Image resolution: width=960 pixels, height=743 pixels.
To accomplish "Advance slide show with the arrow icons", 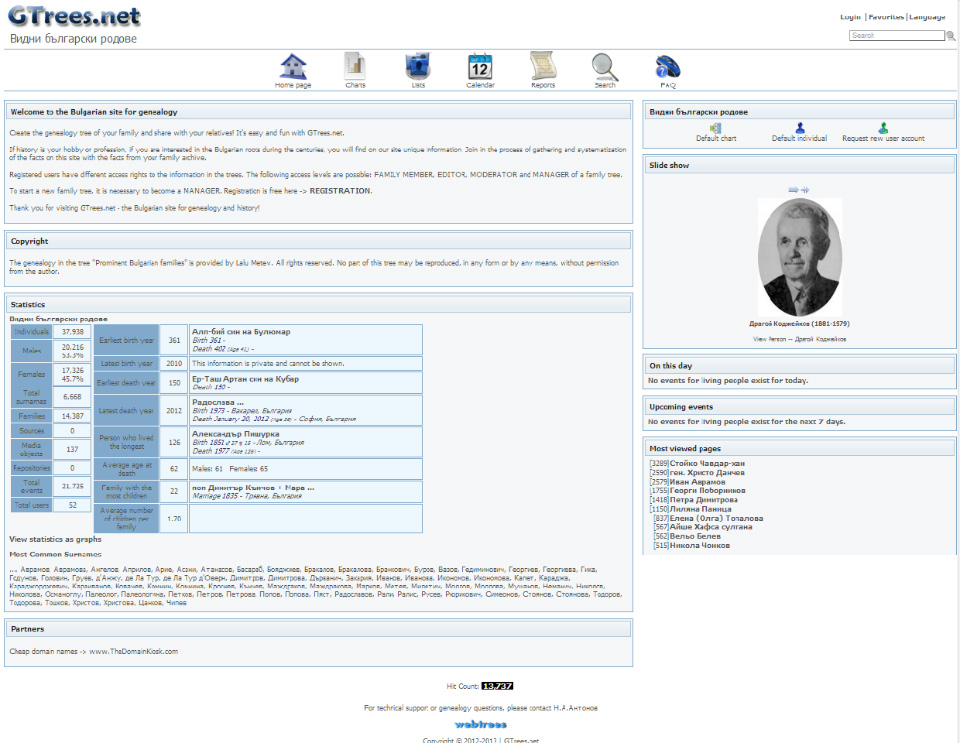I will (x=798, y=189).
